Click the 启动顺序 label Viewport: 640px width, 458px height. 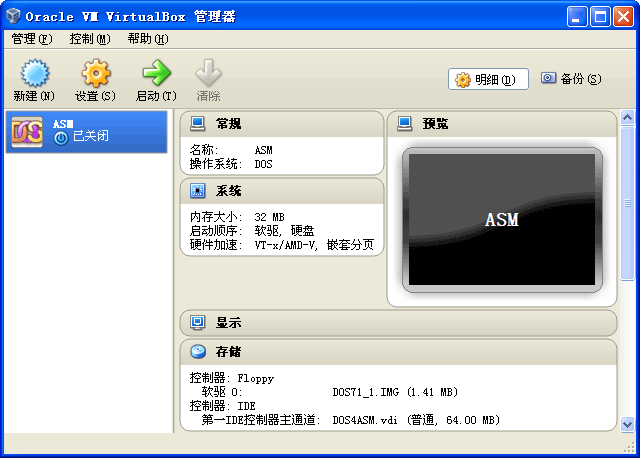pos(216,231)
